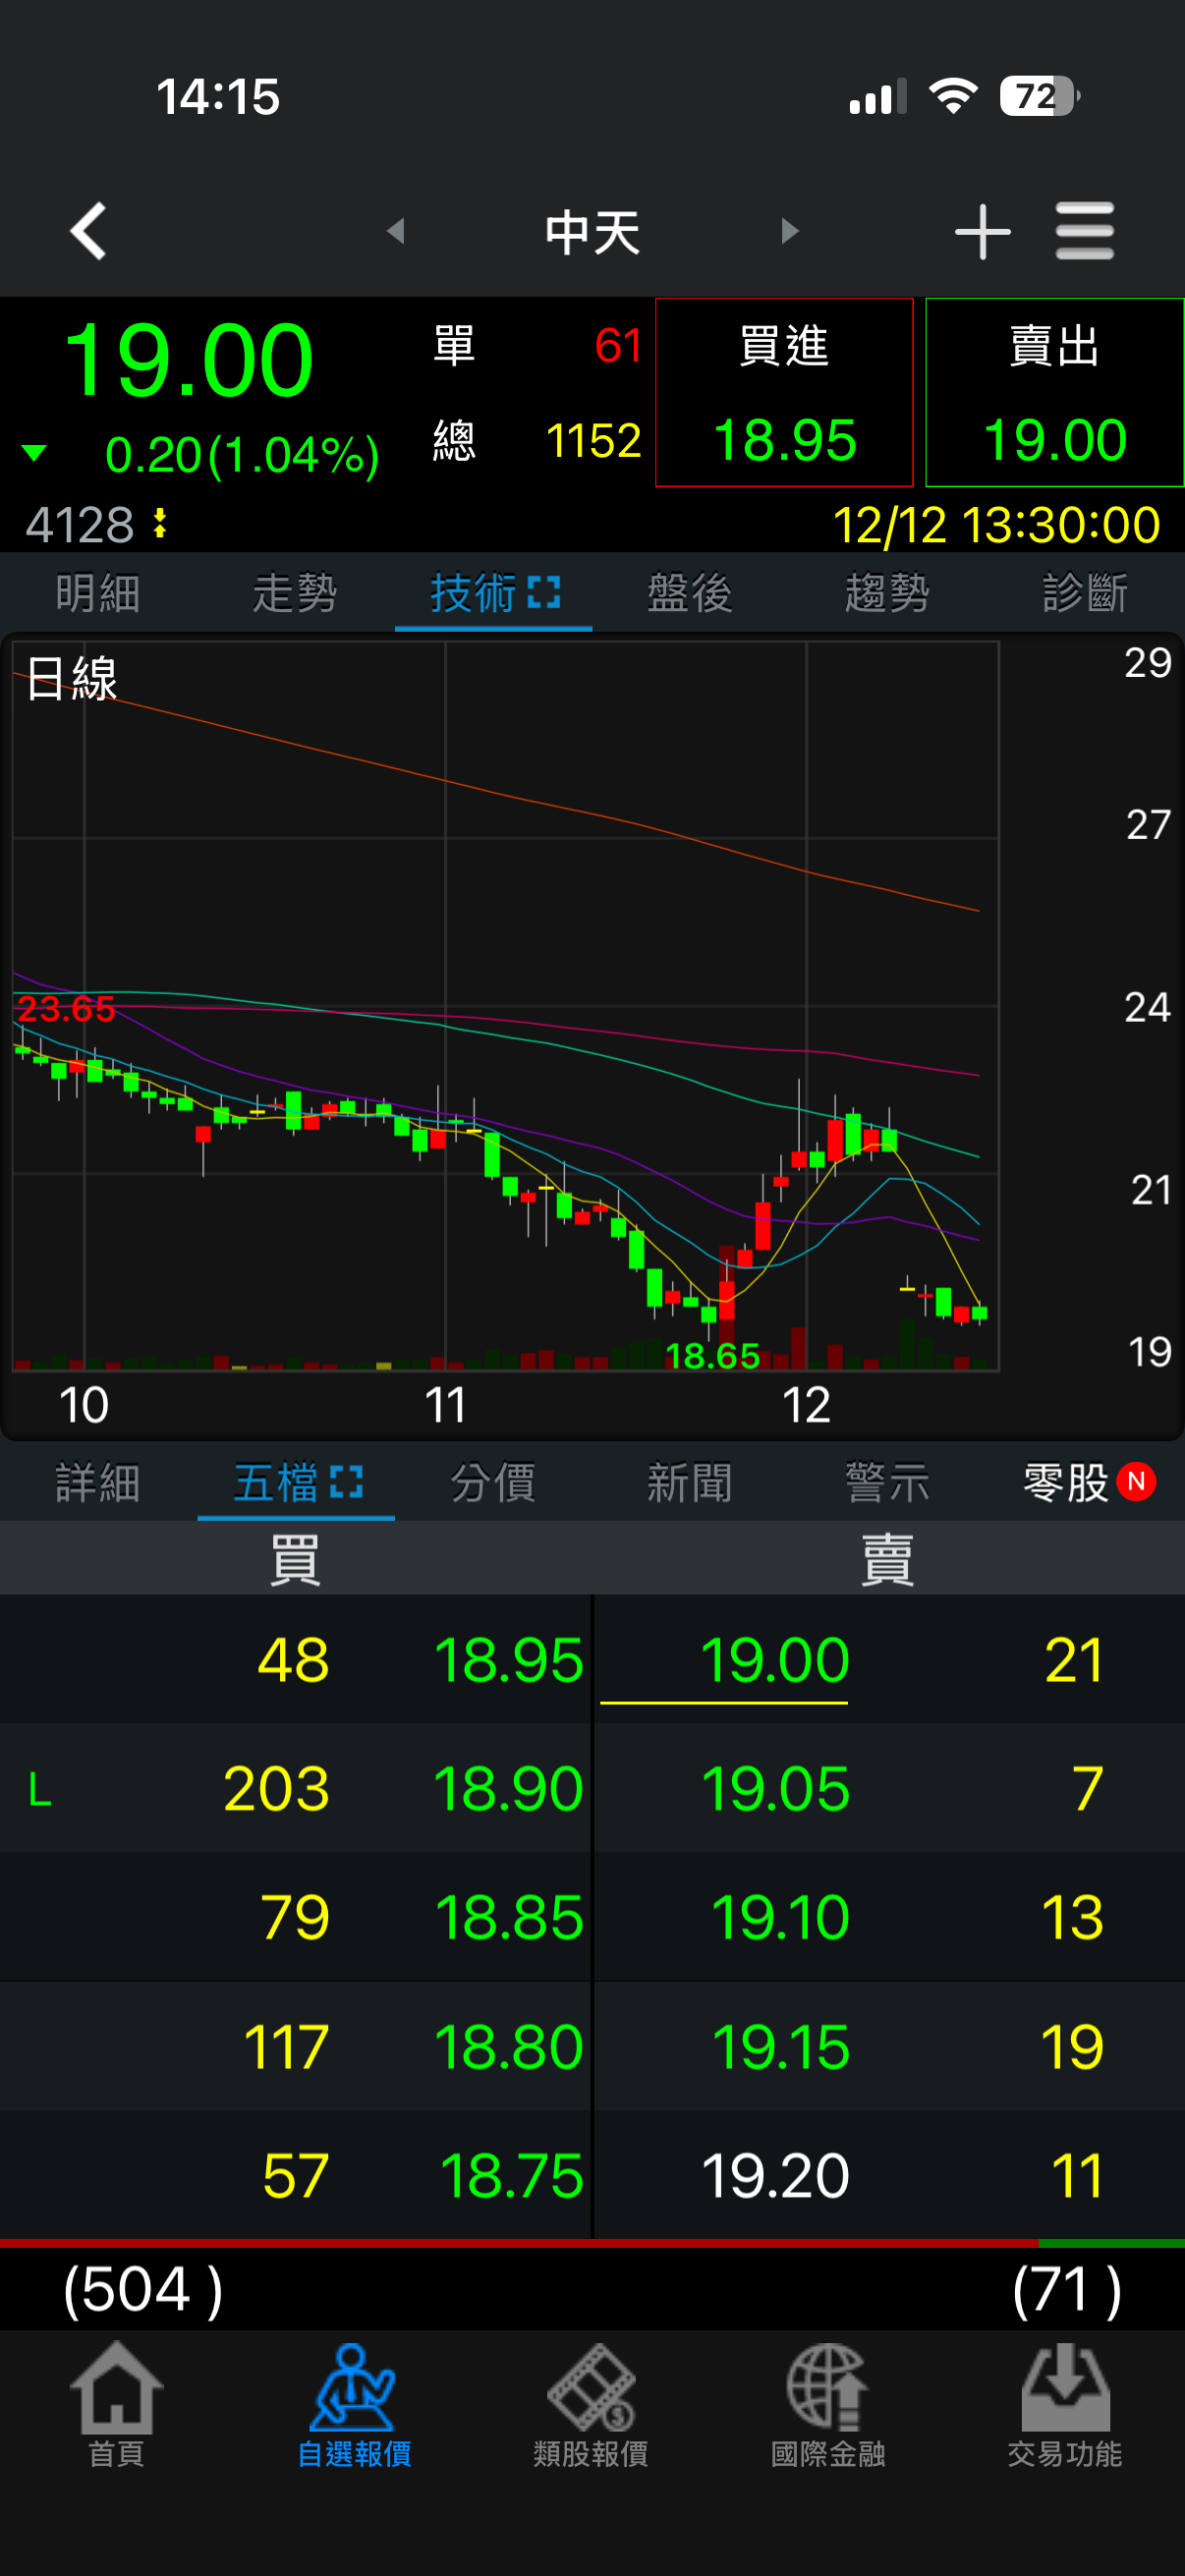Screen dimensions: 1185x2576
Task: Select bid price 18.90
Action: point(508,1789)
